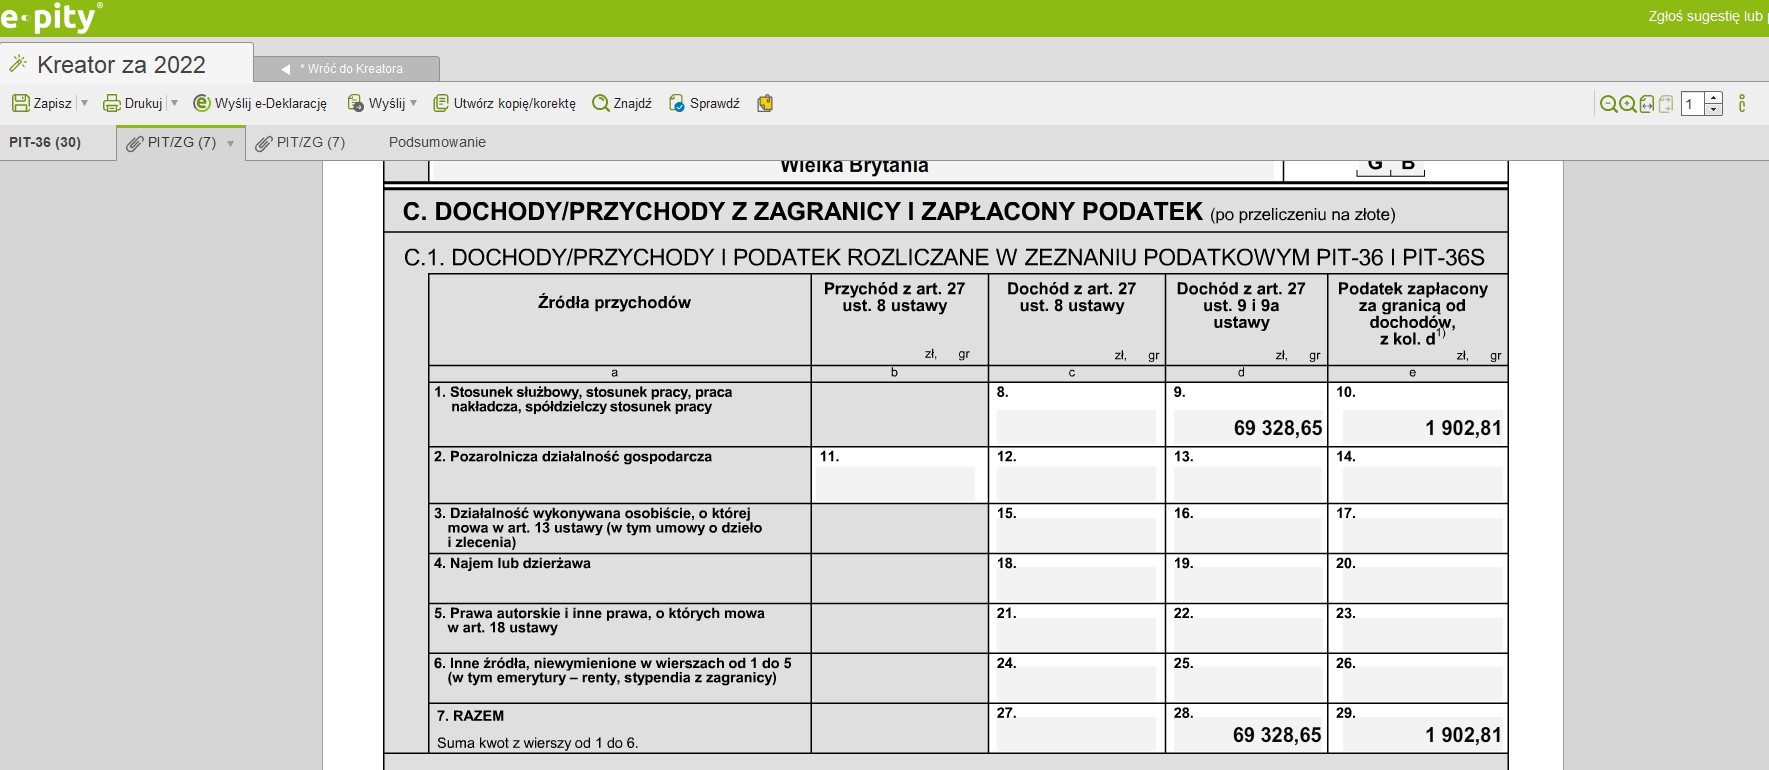Screen dimensions: 1769x770
Task: Expand active PIT/ZG (7) tab arrow
Action: click(231, 143)
